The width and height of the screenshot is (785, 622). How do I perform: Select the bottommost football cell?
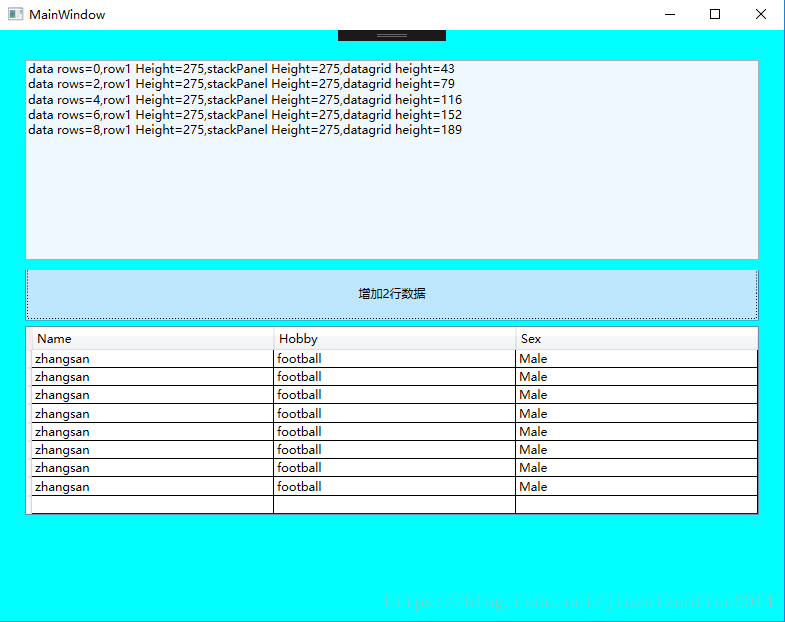pyautogui.click(x=395, y=486)
